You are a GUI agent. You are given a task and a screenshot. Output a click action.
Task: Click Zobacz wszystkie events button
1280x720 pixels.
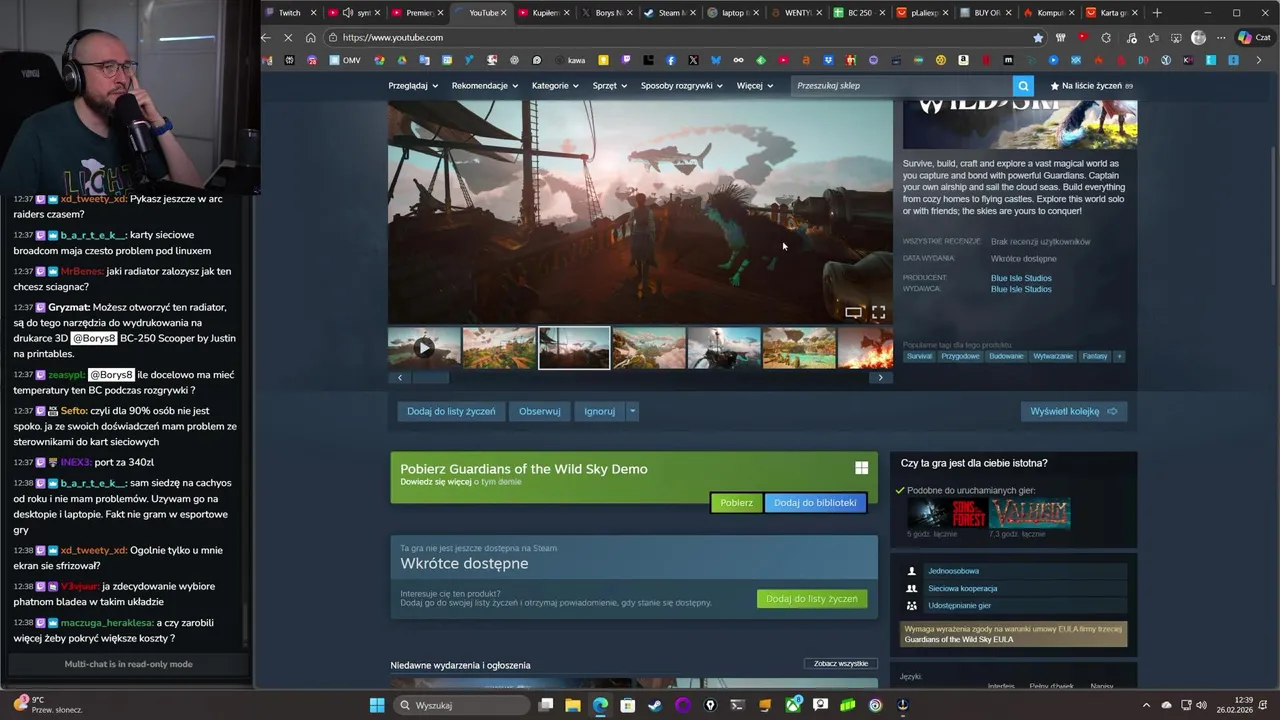click(841, 664)
